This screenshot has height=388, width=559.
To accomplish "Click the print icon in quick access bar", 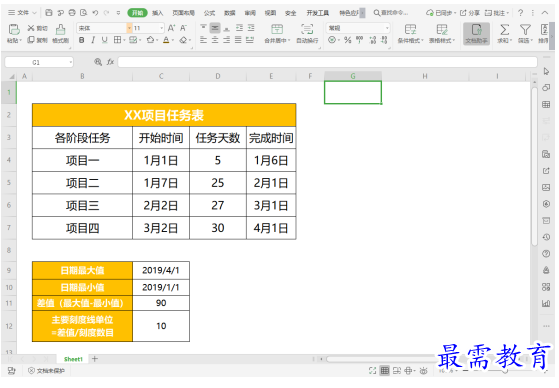I will point(72,13).
